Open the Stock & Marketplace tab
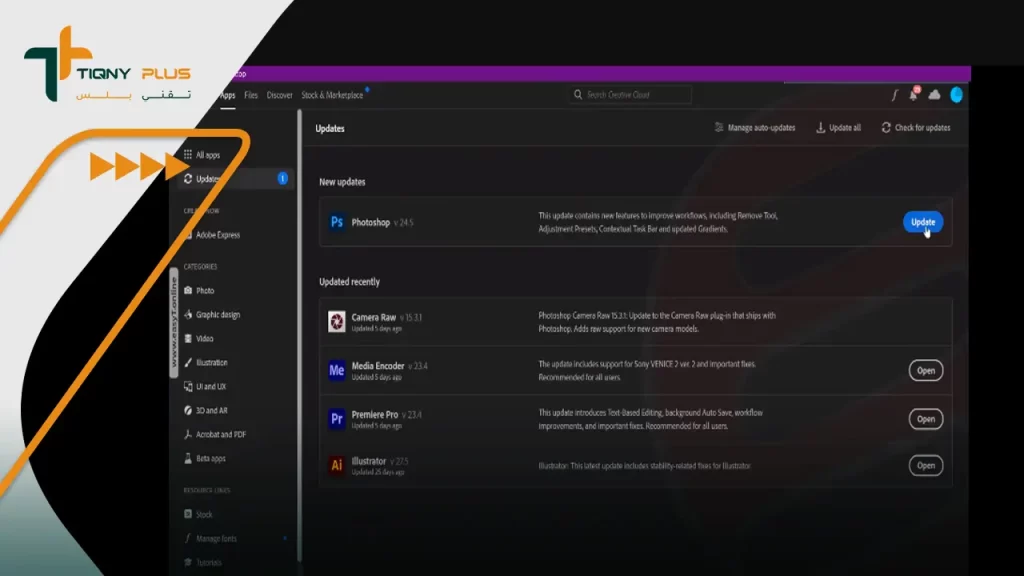 click(x=332, y=95)
